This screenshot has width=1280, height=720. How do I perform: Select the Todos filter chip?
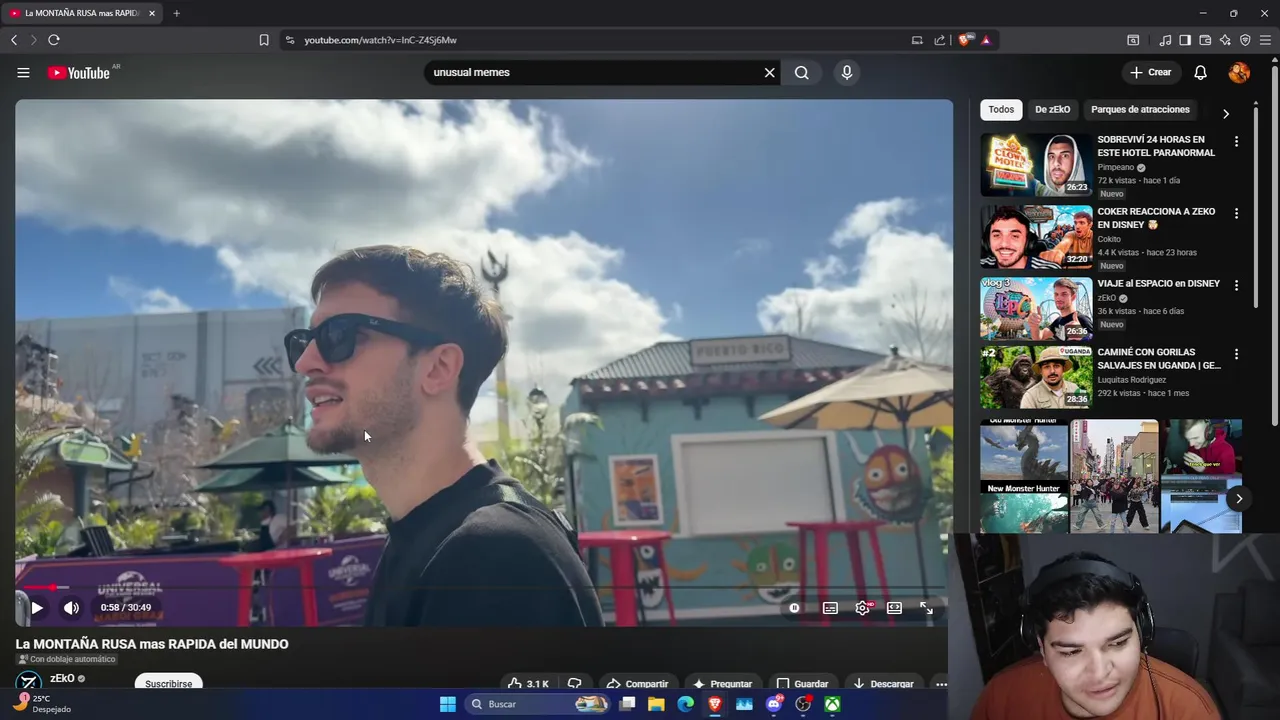[1001, 110]
